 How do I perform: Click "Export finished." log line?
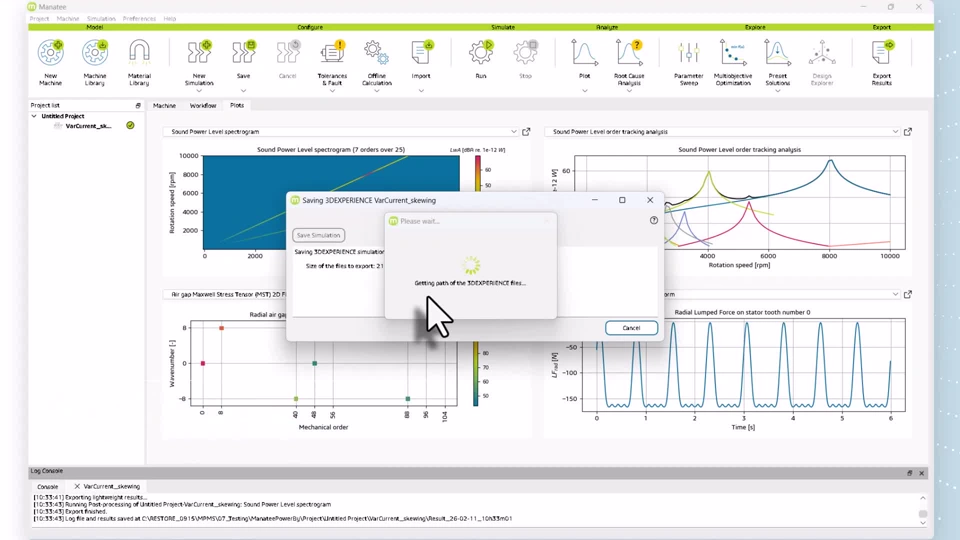(x=70, y=511)
